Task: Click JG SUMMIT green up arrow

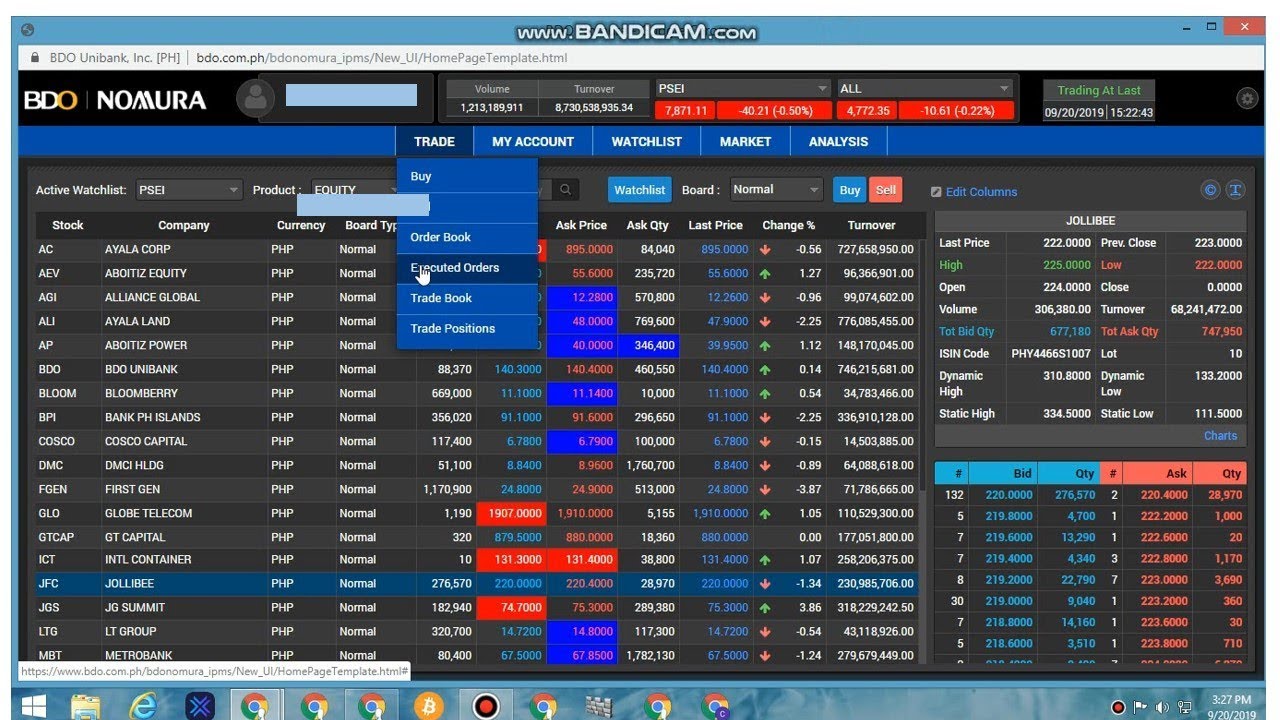Action: click(x=765, y=608)
